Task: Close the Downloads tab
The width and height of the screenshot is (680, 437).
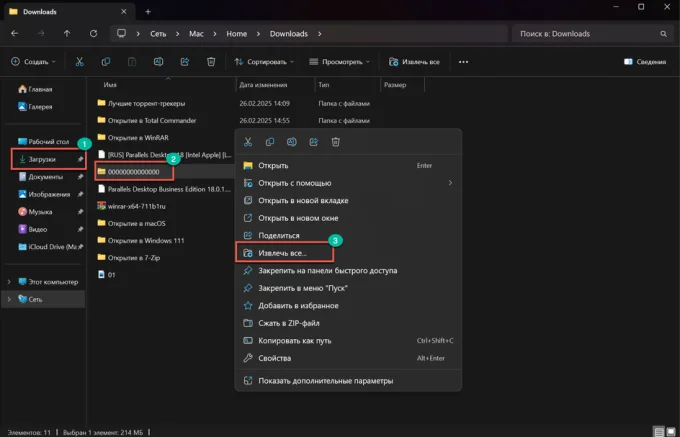Action: (124, 12)
